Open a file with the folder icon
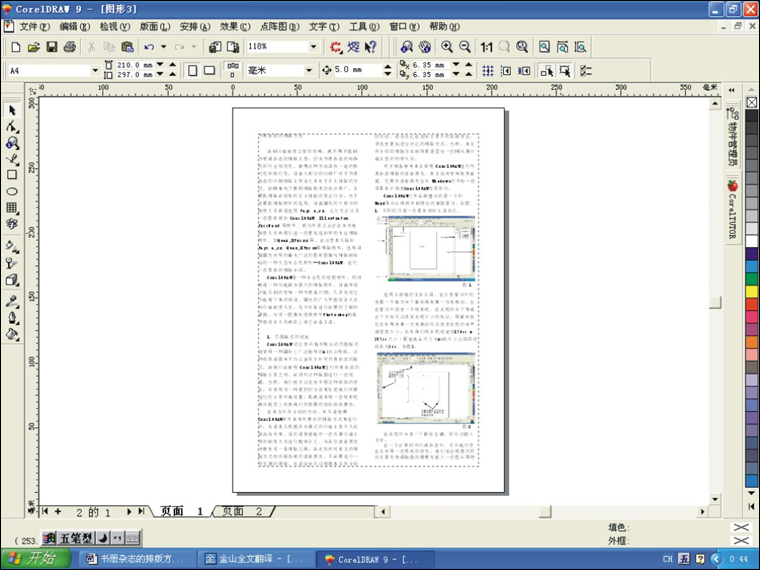The height and width of the screenshot is (570, 760). (33, 47)
